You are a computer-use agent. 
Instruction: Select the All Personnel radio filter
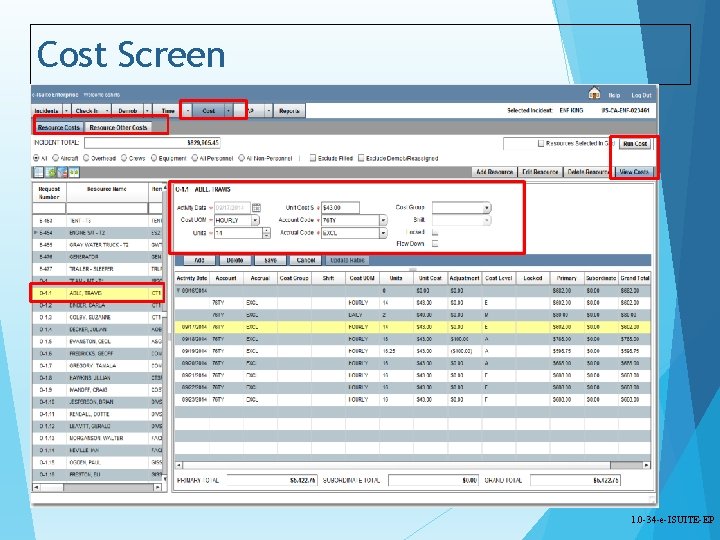195,158
